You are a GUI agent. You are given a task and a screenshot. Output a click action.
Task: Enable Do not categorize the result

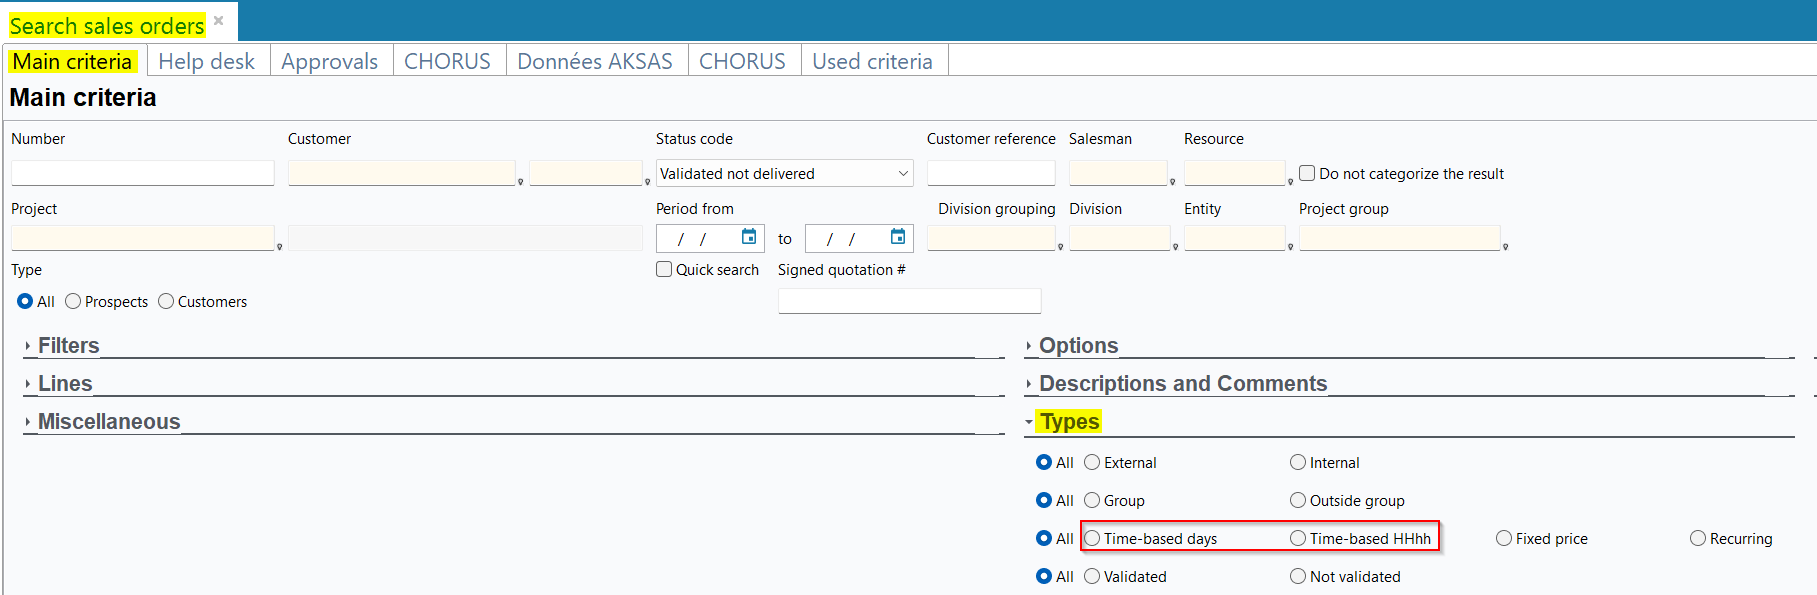(1307, 173)
